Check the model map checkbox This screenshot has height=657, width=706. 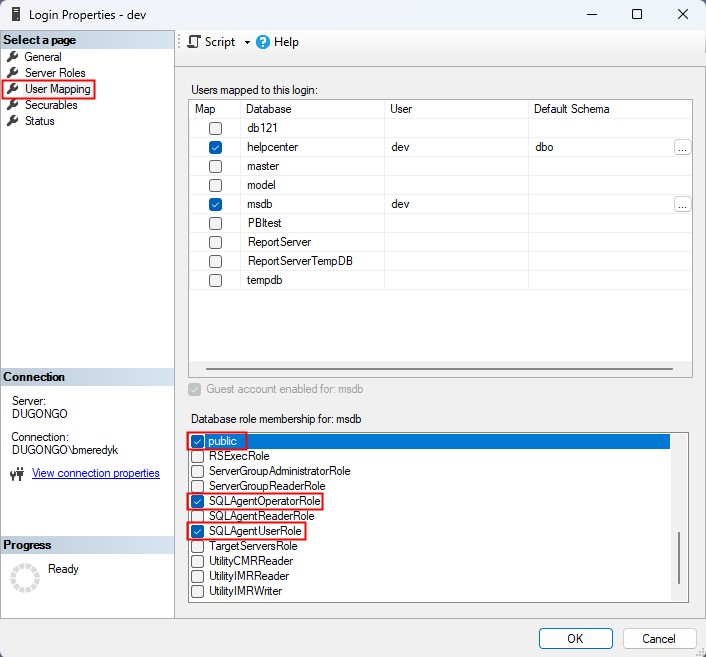point(215,185)
